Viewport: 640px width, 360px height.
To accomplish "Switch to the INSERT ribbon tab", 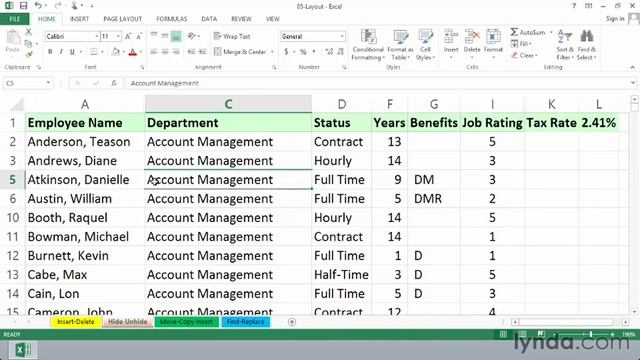I will (x=79, y=19).
